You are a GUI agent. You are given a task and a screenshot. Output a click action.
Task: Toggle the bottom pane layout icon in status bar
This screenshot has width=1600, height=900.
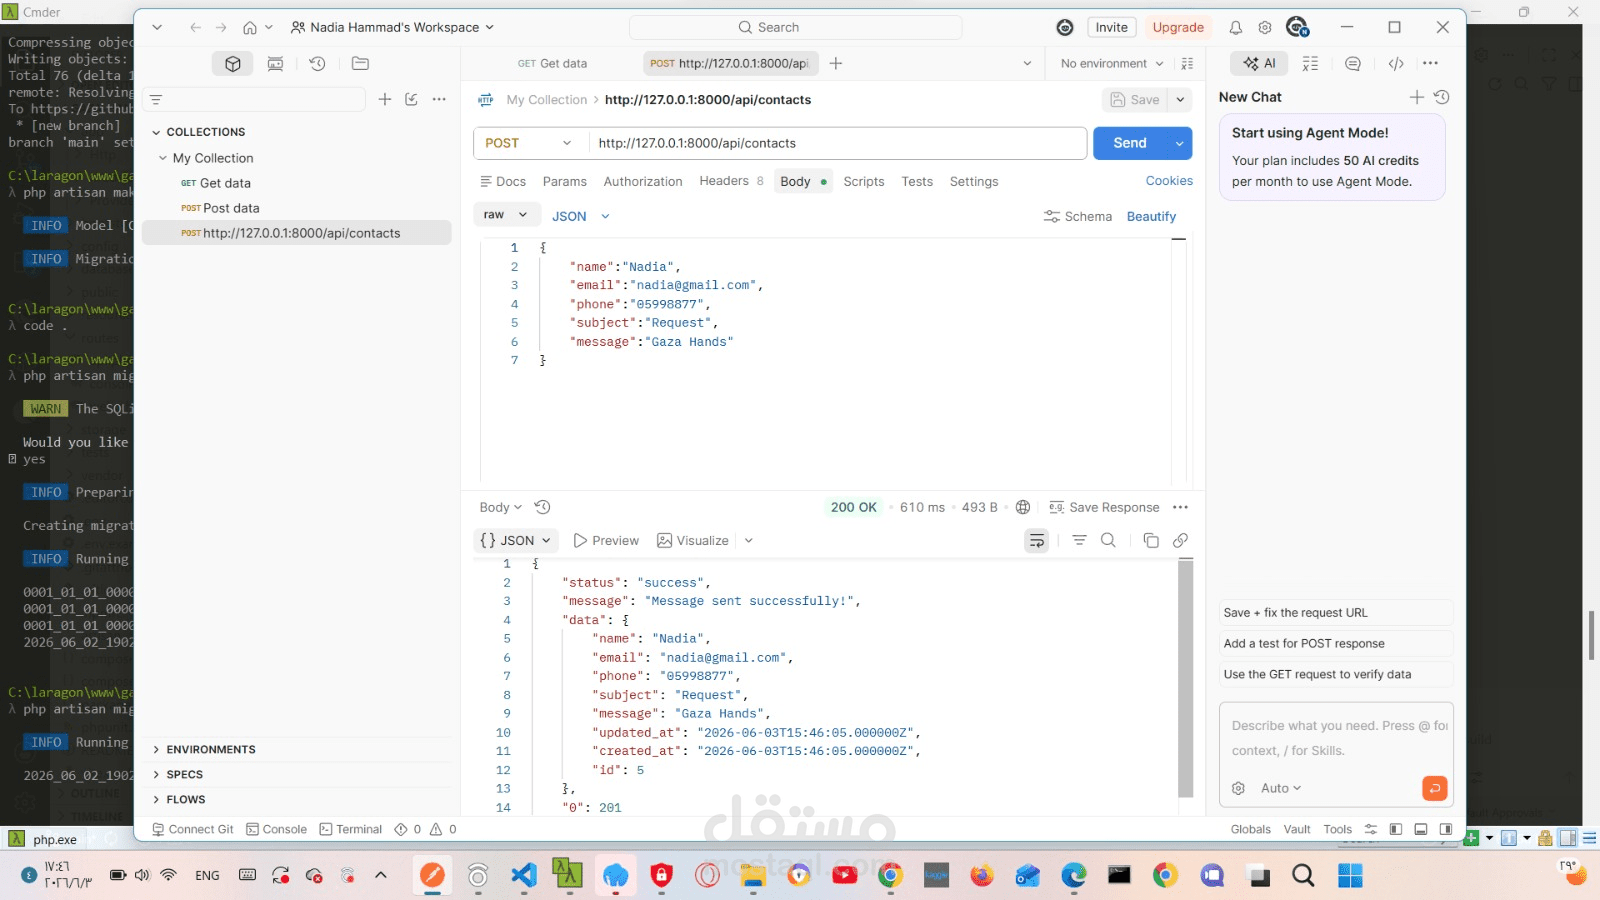click(1420, 829)
